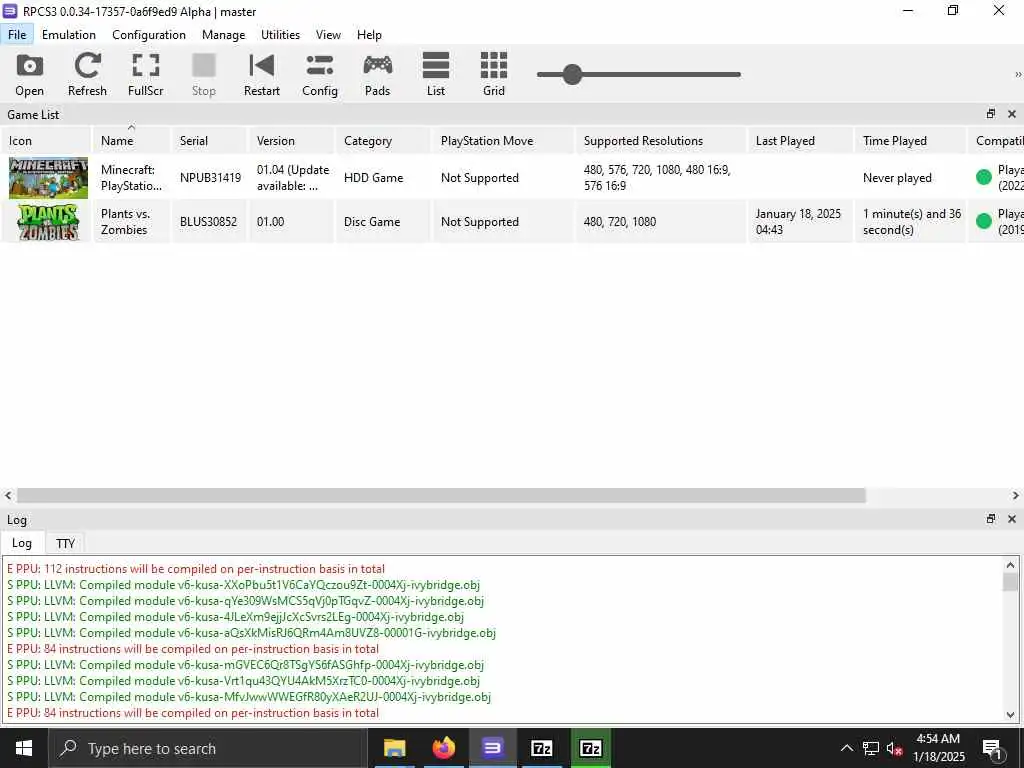The width and height of the screenshot is (1024, 768).
Task: Show hidden system tray icons
Action: point(846,748)
